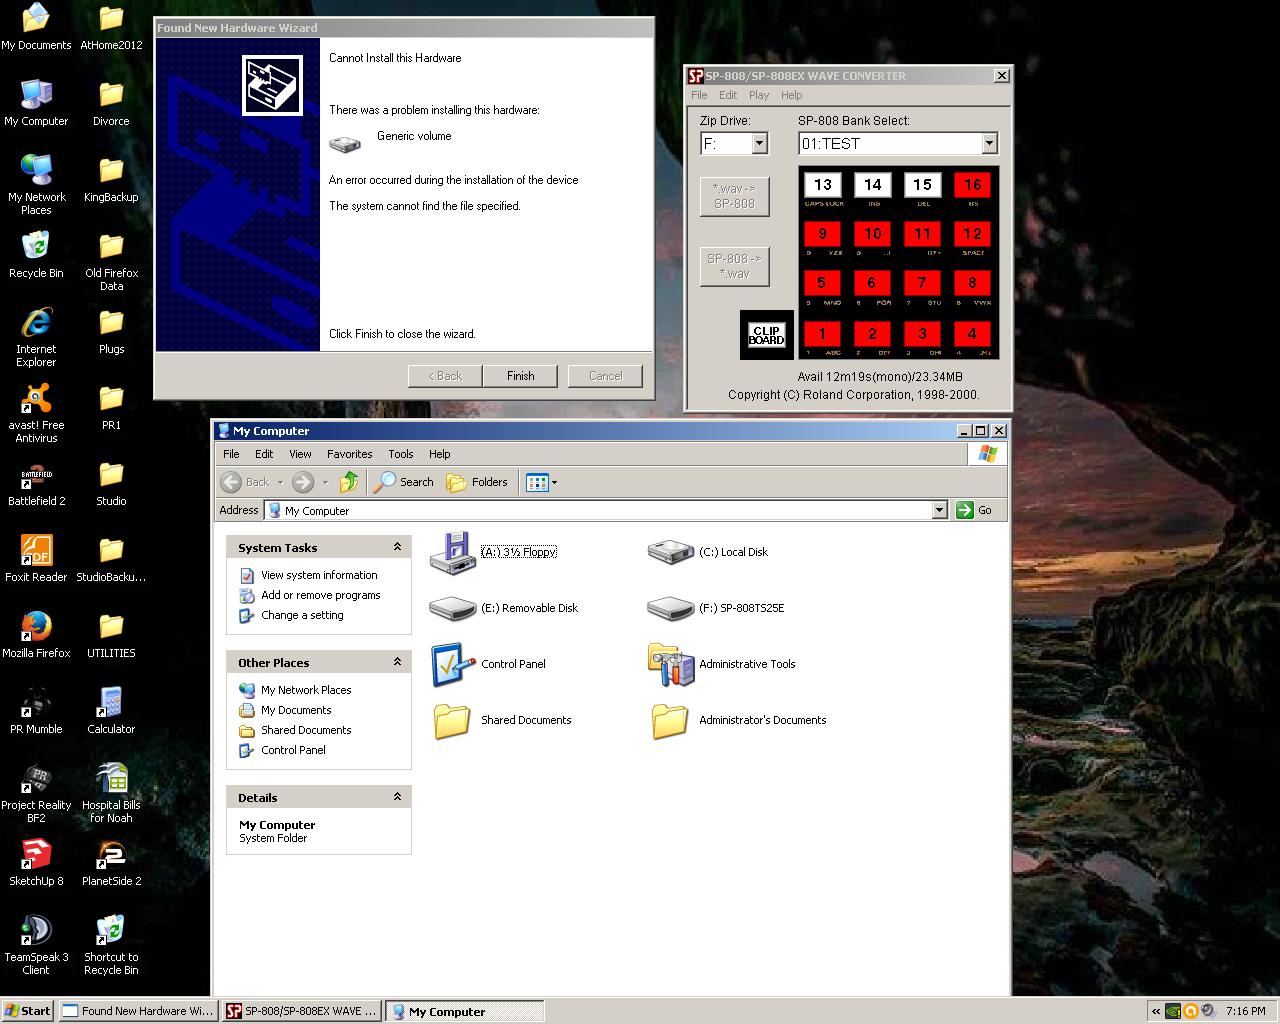Collapse the Details panel
Screen dimensions: 1280x1024
click(397, 797)
